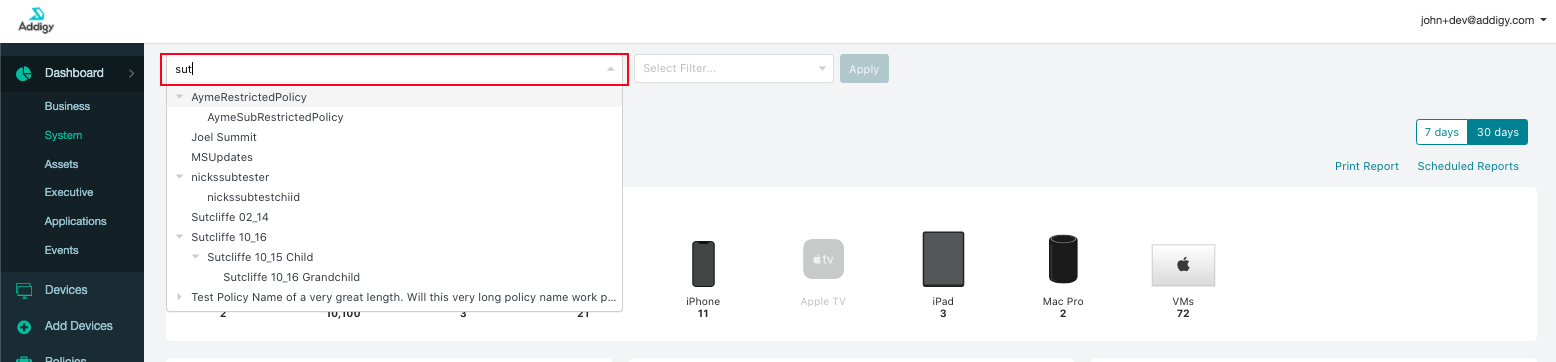Select the VMs device icon
1556x362 pixels.
(1183, 265)
